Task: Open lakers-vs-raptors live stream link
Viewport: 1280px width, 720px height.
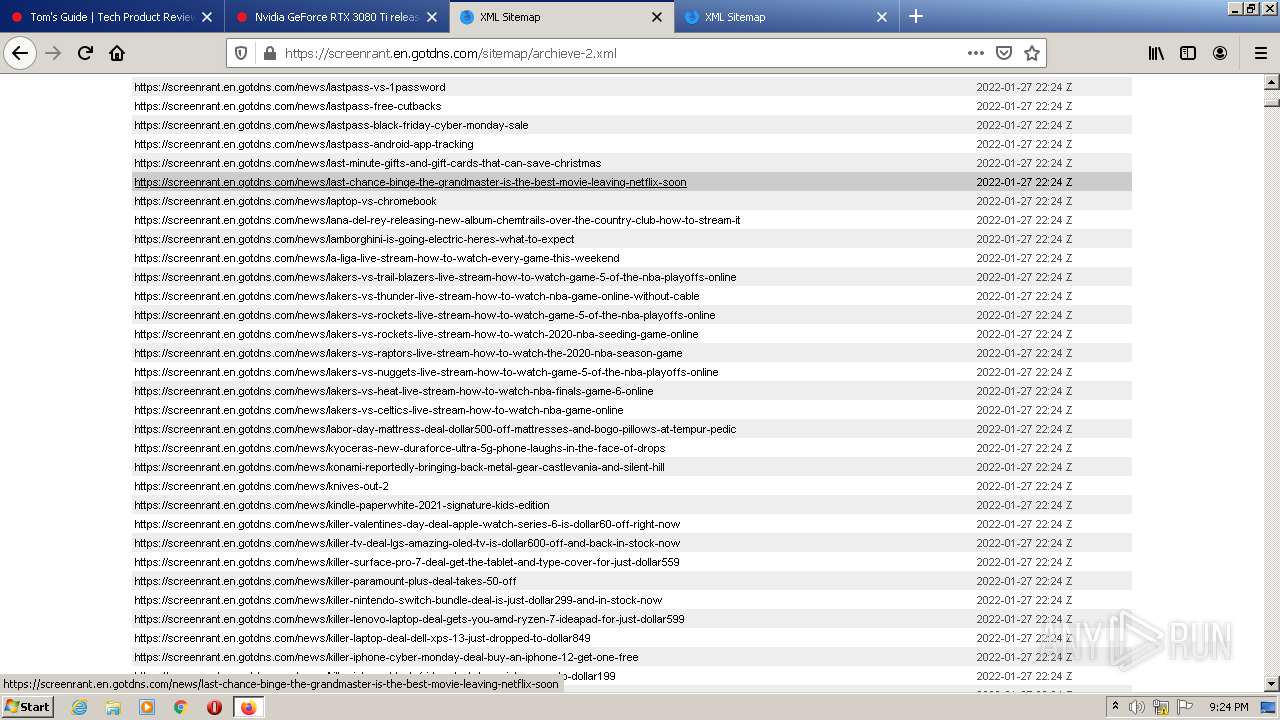Action: (x=408, y=353)
